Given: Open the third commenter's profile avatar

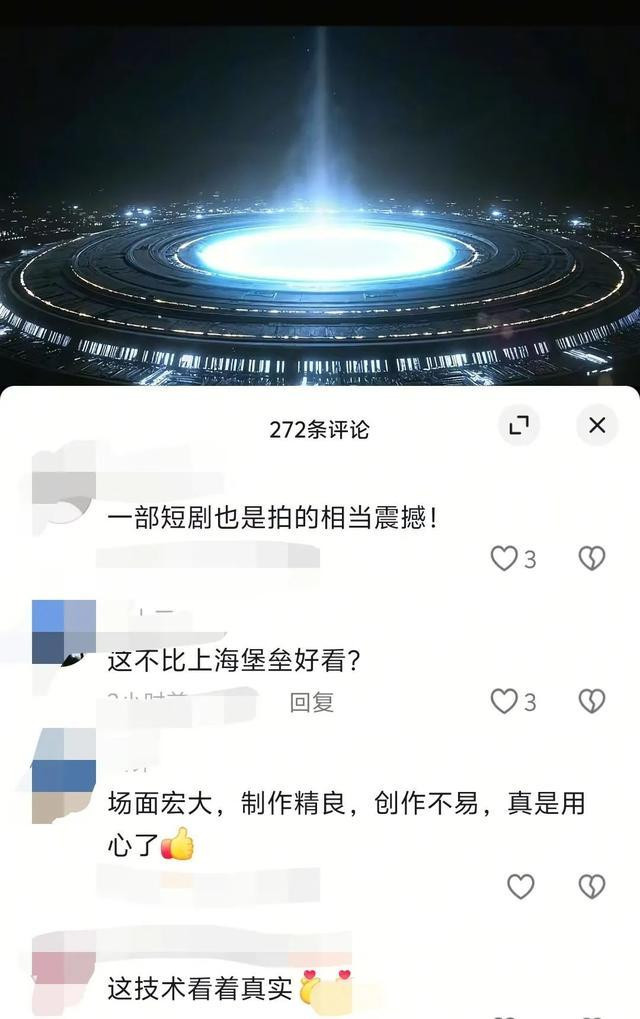Looking at the screenshot, I should pos(64,776).
